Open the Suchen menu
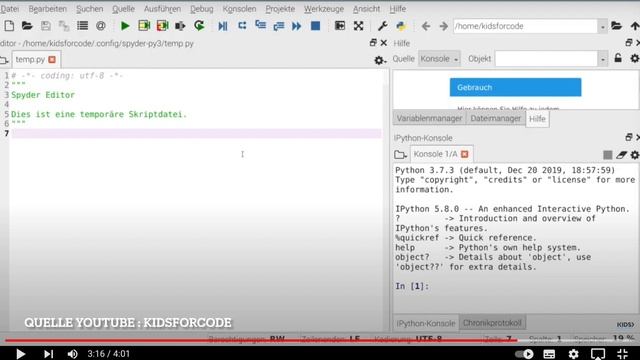640x360 pixels. [x=89, y=9]
